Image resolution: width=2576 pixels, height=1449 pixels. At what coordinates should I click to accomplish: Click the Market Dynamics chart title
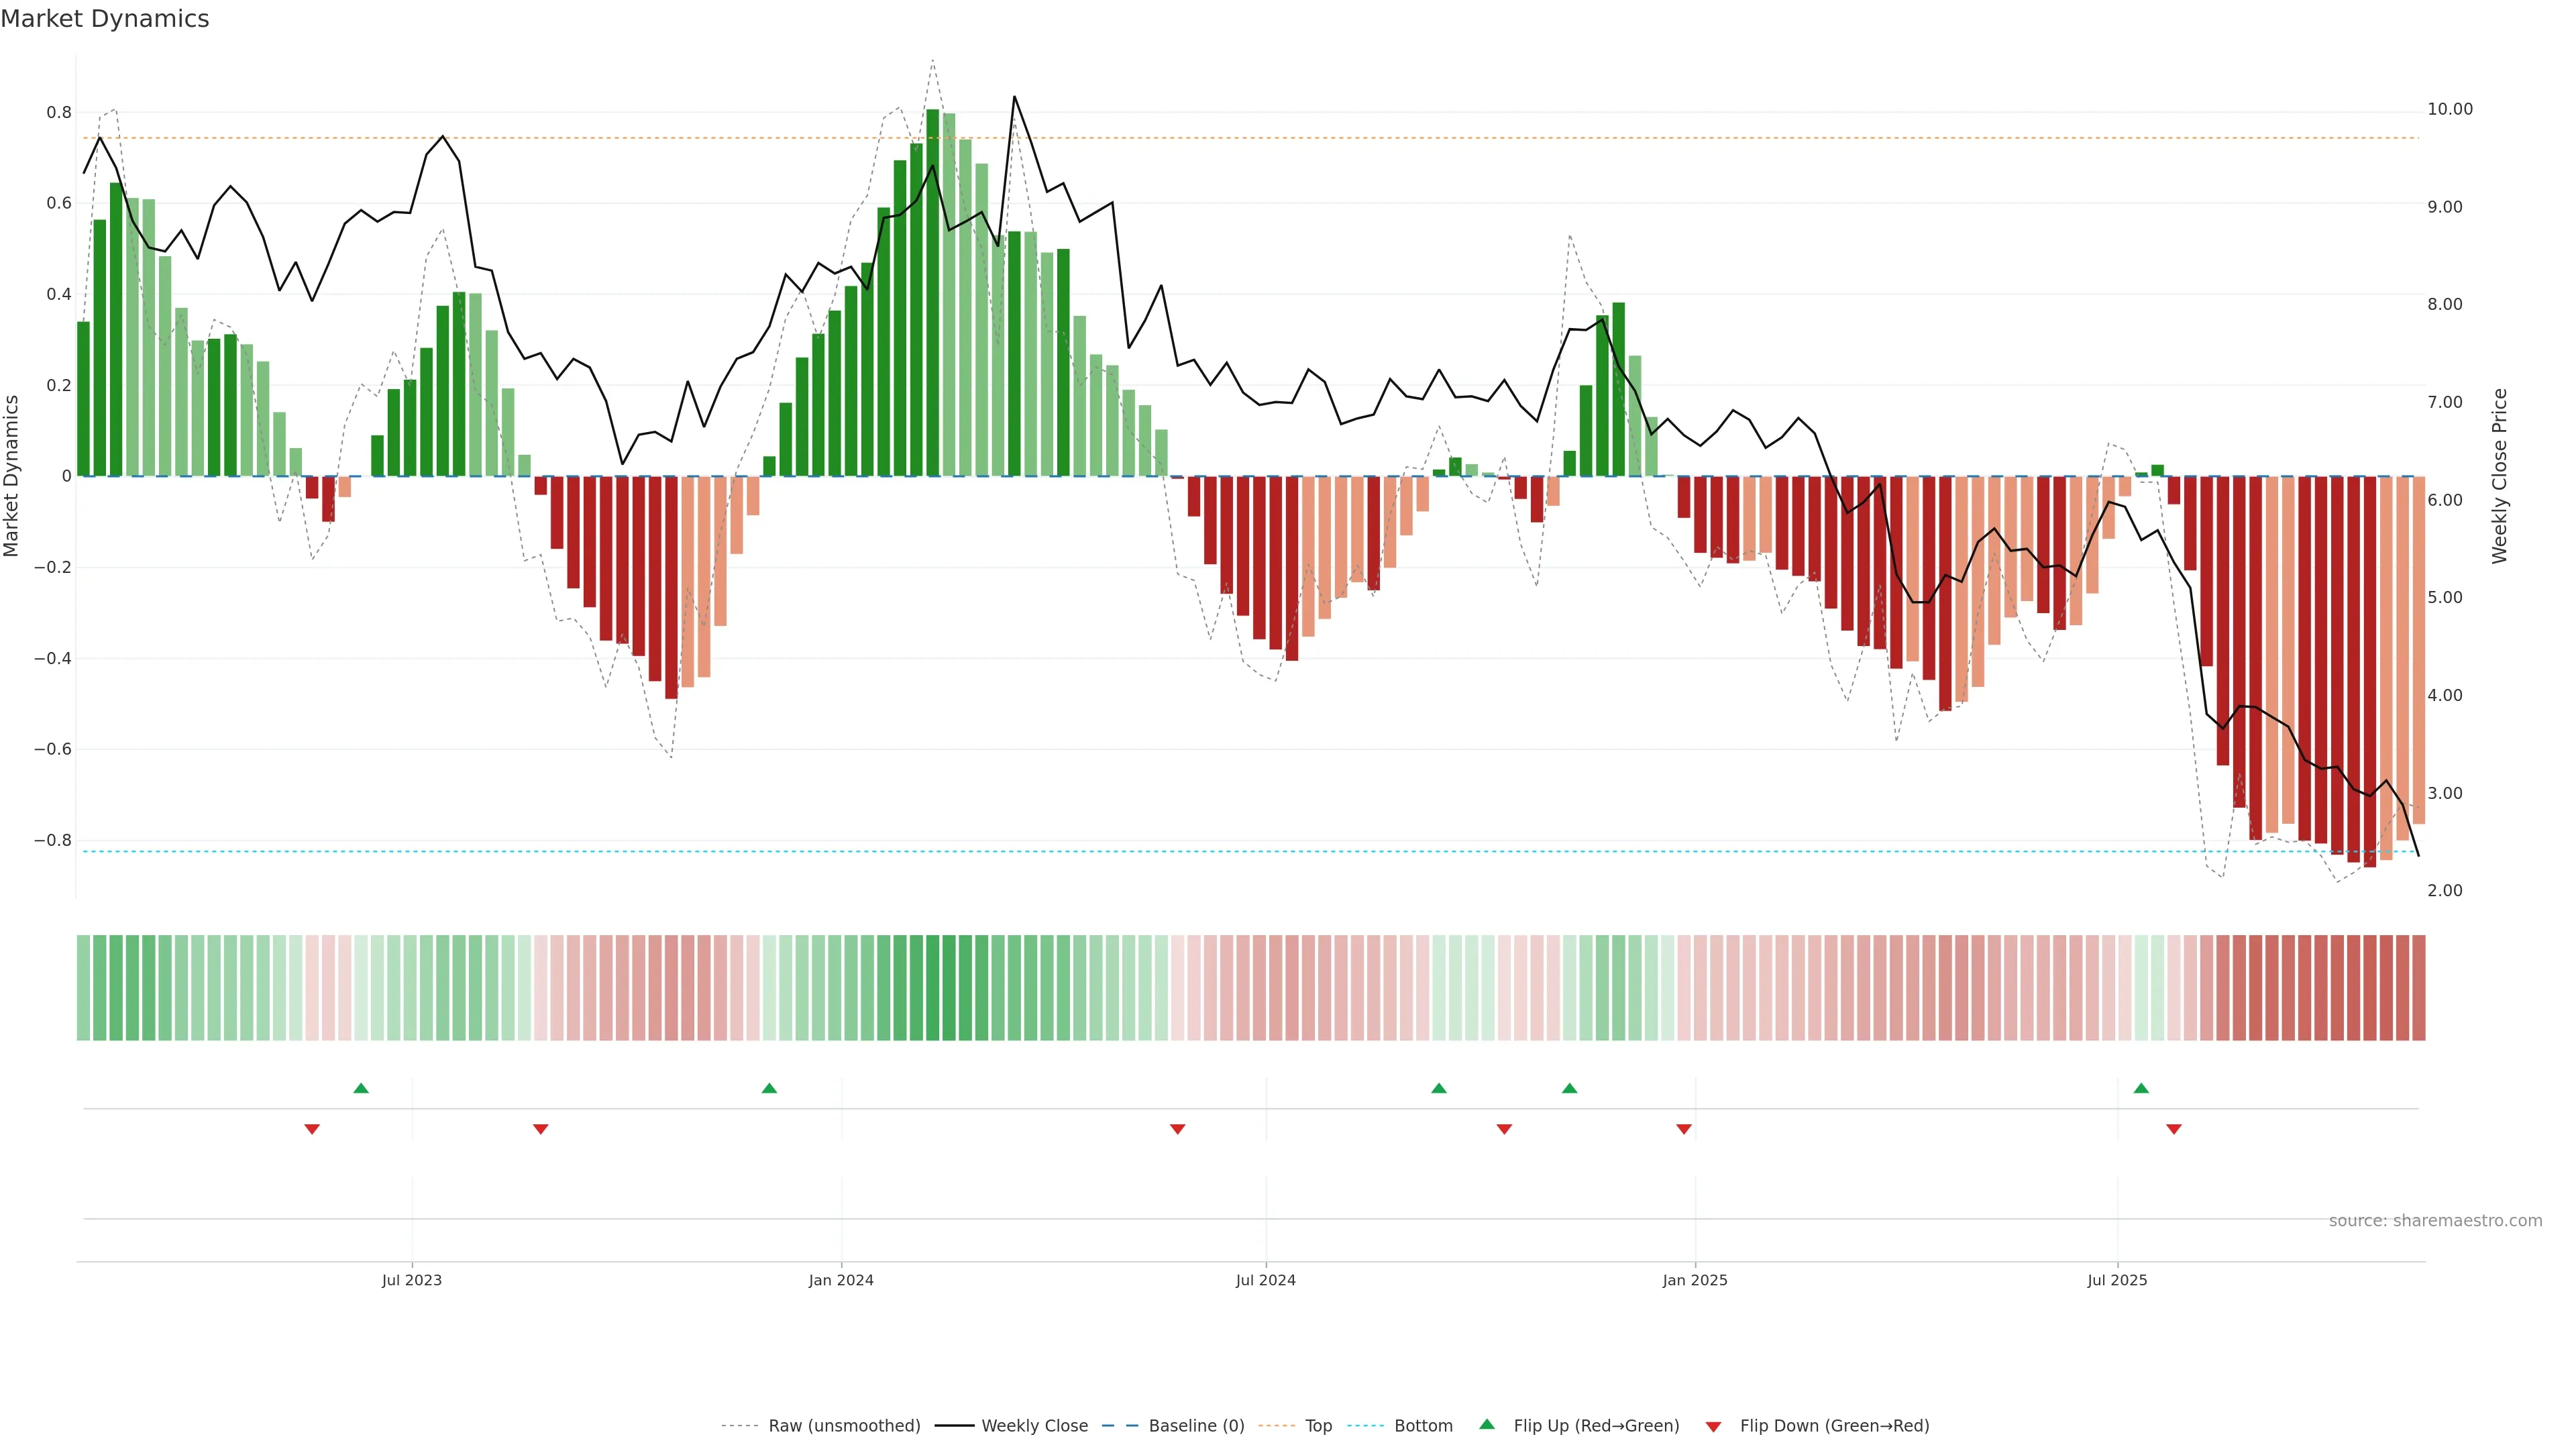(x=105, y=19)
